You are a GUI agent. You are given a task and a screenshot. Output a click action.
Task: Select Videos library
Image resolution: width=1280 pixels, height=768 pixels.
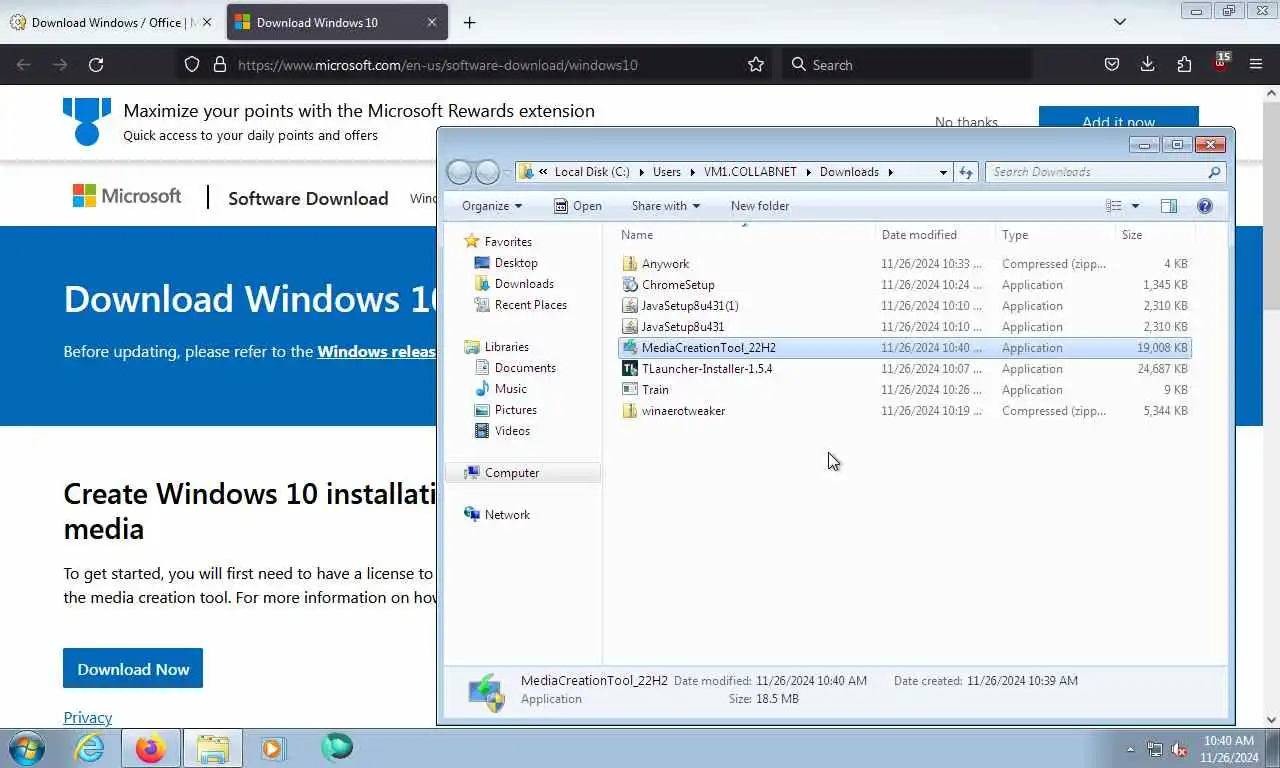click(503, 431)
